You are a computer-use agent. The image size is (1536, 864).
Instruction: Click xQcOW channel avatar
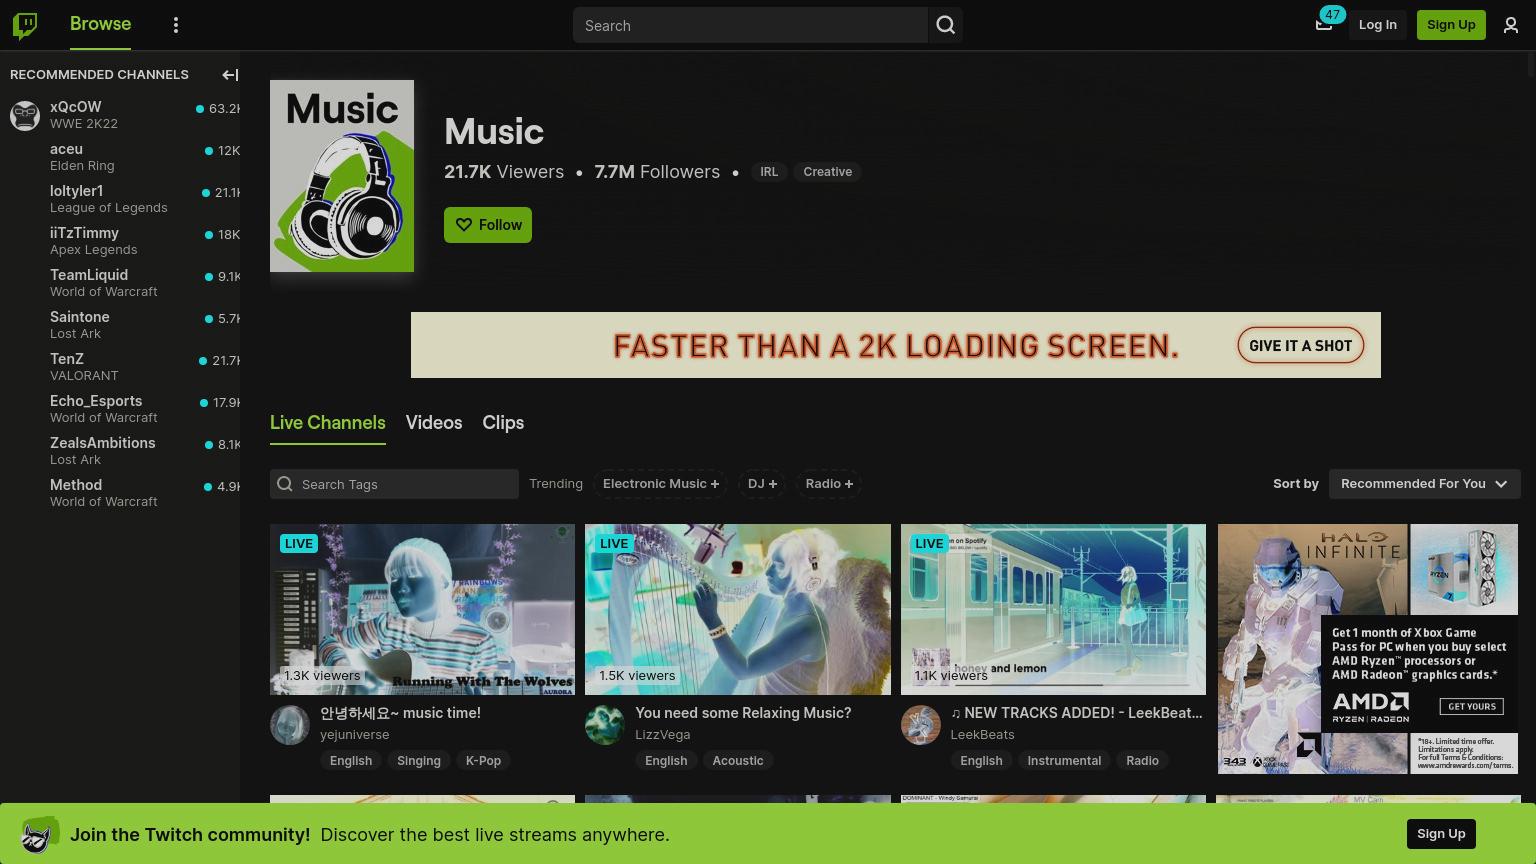tap(25, 115)
